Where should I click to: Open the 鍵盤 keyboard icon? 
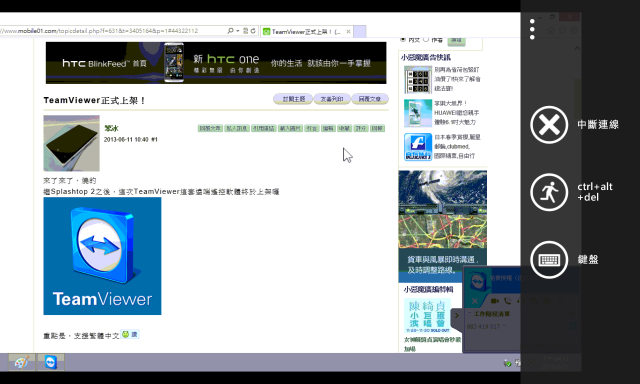click(549, 260)
